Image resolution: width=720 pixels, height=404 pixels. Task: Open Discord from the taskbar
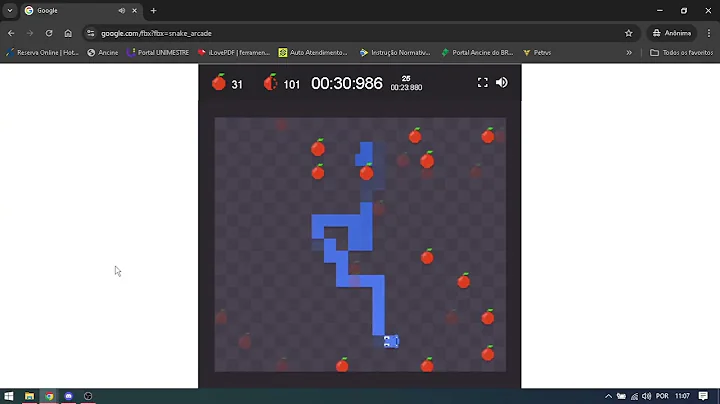(x=68, y=396)
